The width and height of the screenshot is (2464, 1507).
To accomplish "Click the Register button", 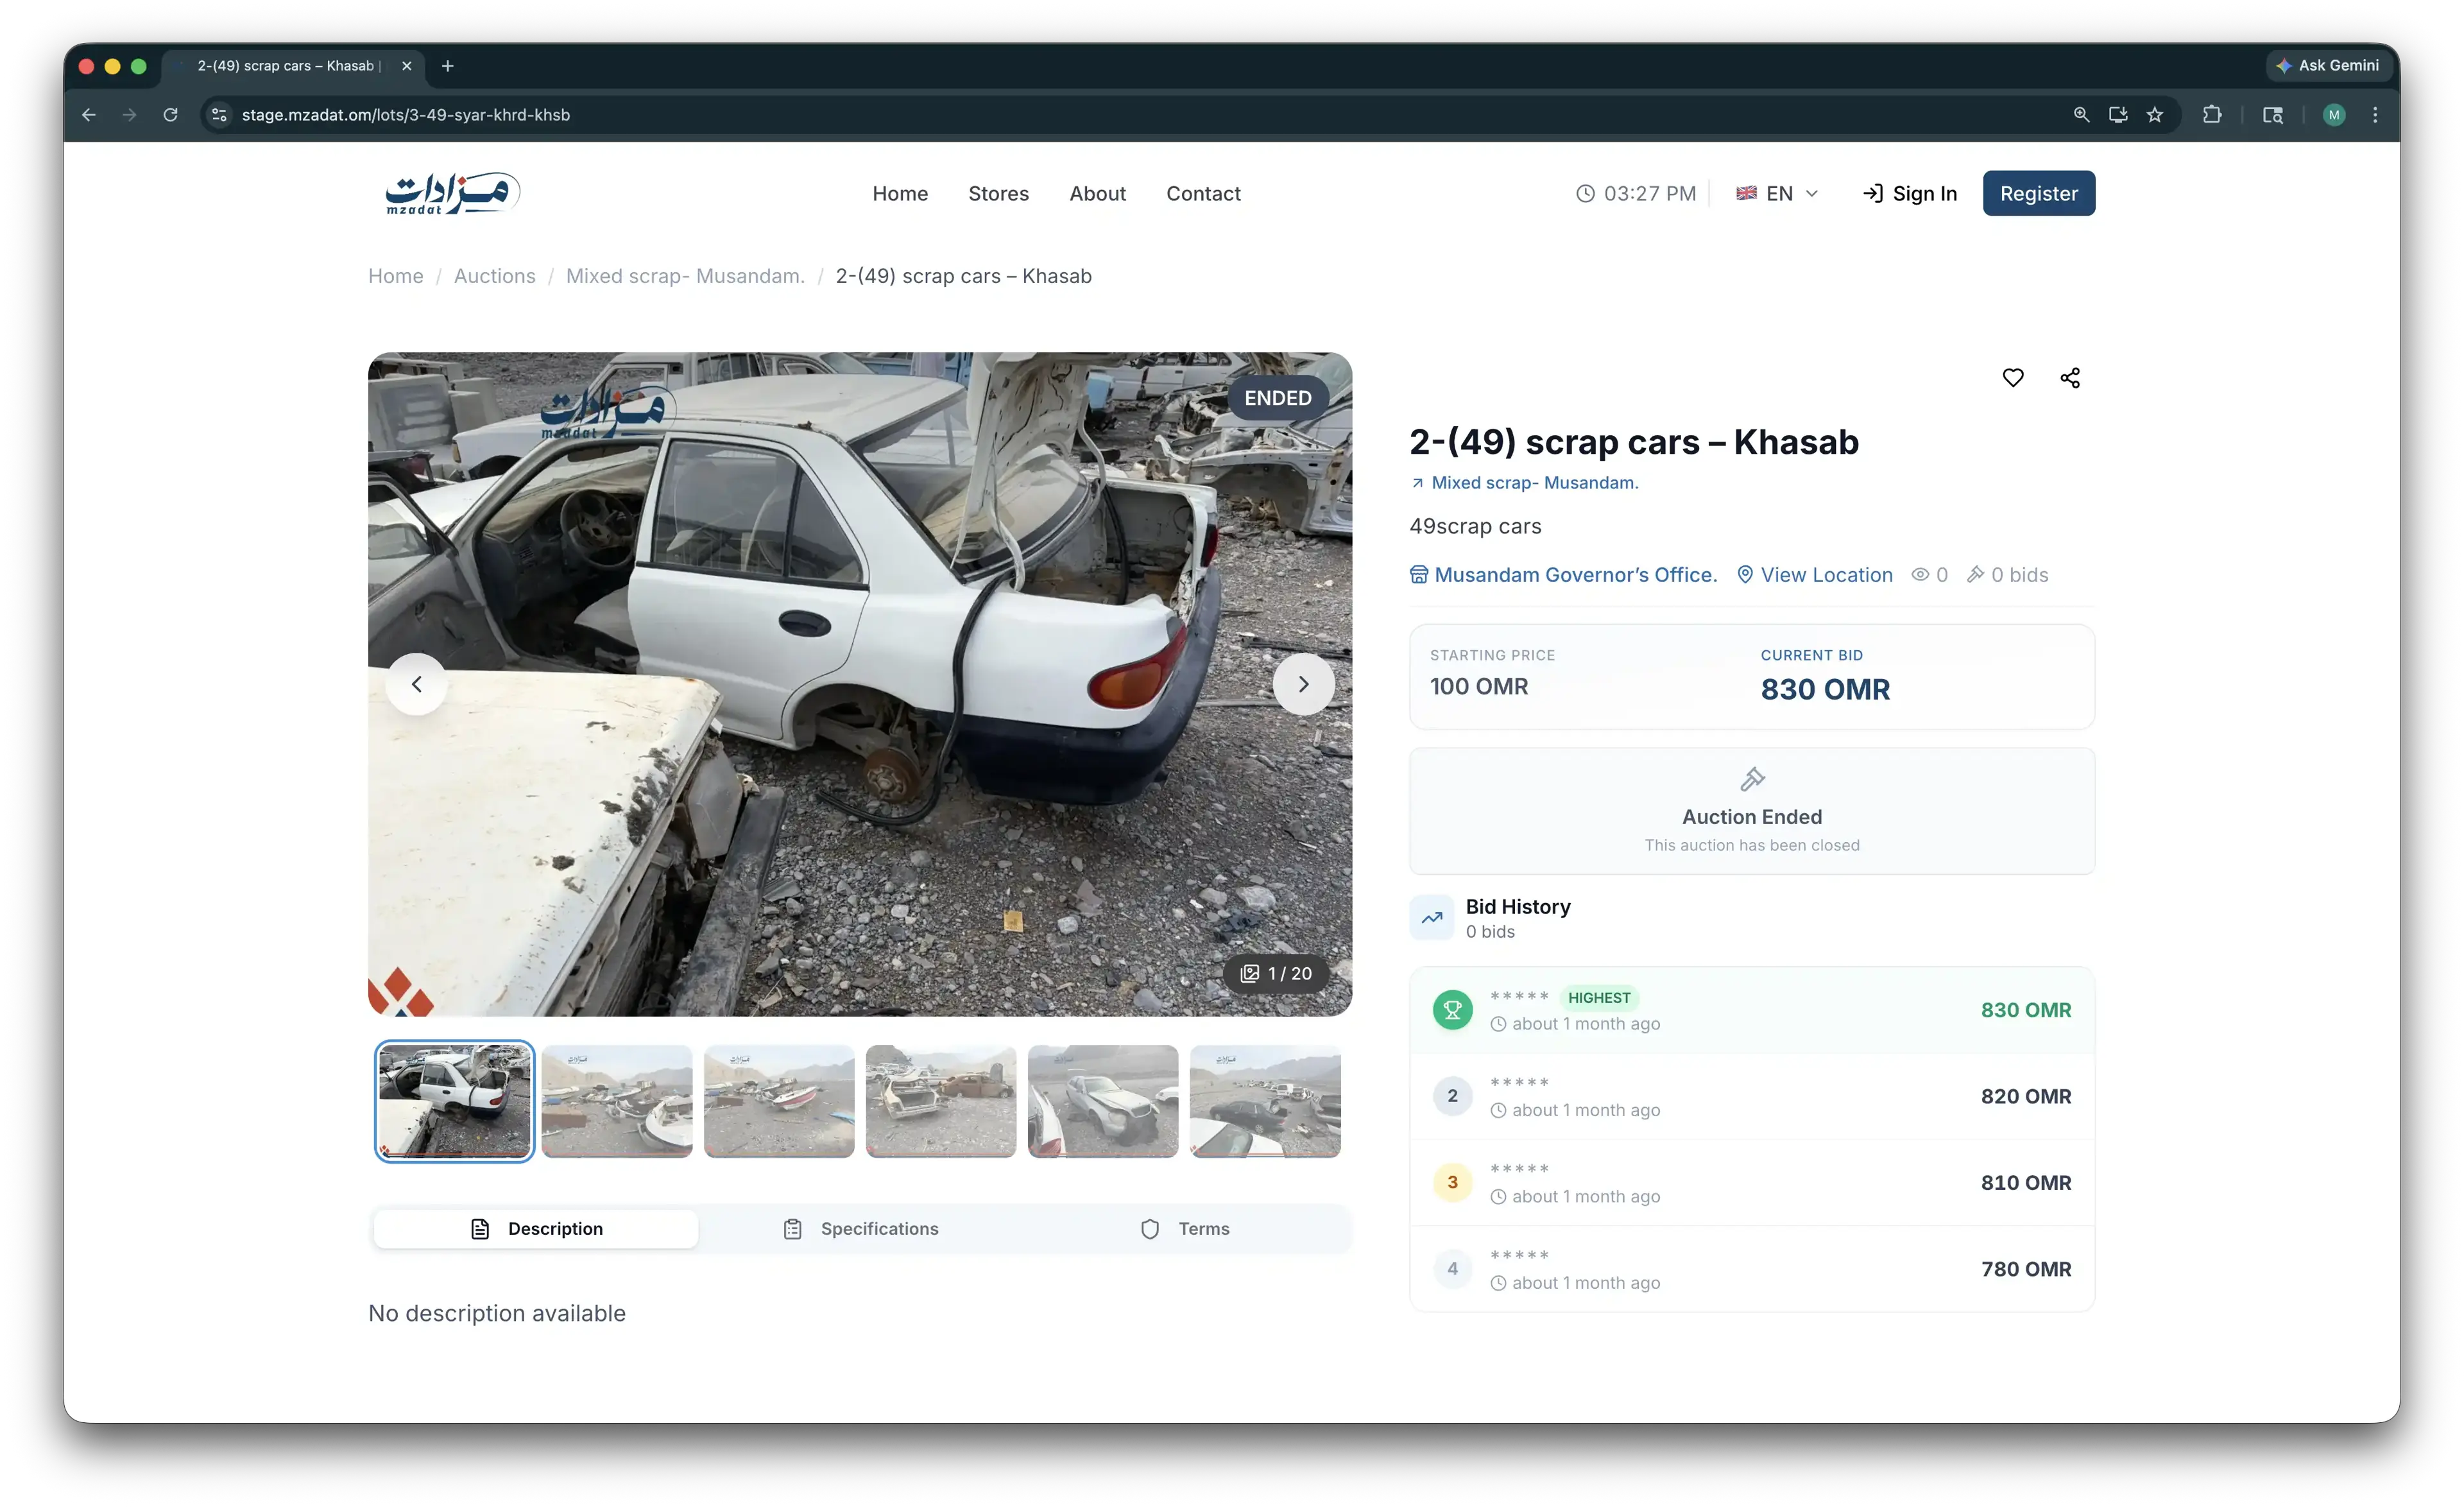I will point(2038,193).
